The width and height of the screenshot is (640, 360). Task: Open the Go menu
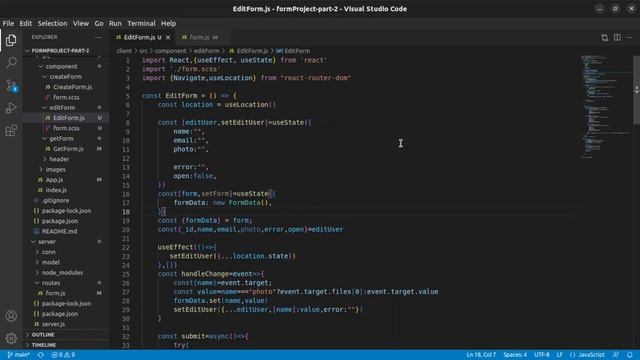(x=99, y=24)
